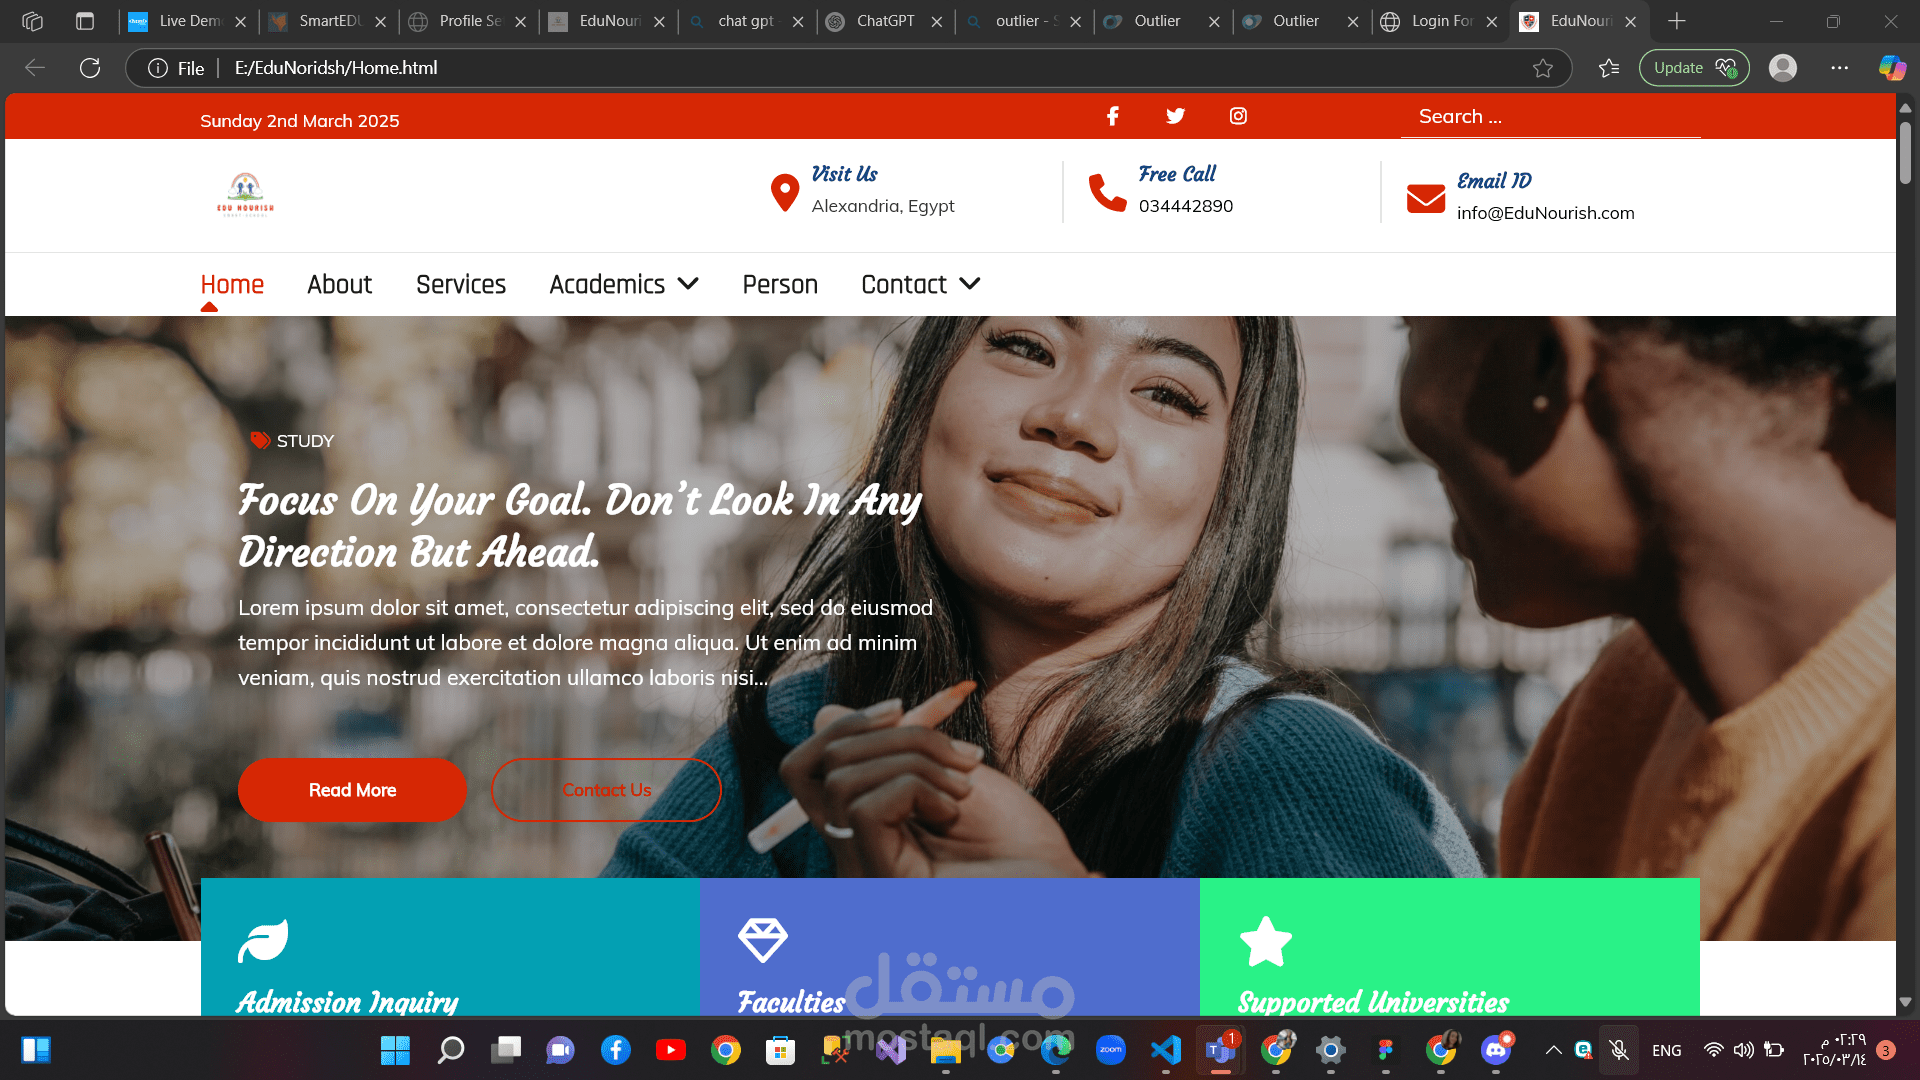The image size is (1920, 1080).
Task: Click the phone number 034442890
Action: (x=1185, y=206)
